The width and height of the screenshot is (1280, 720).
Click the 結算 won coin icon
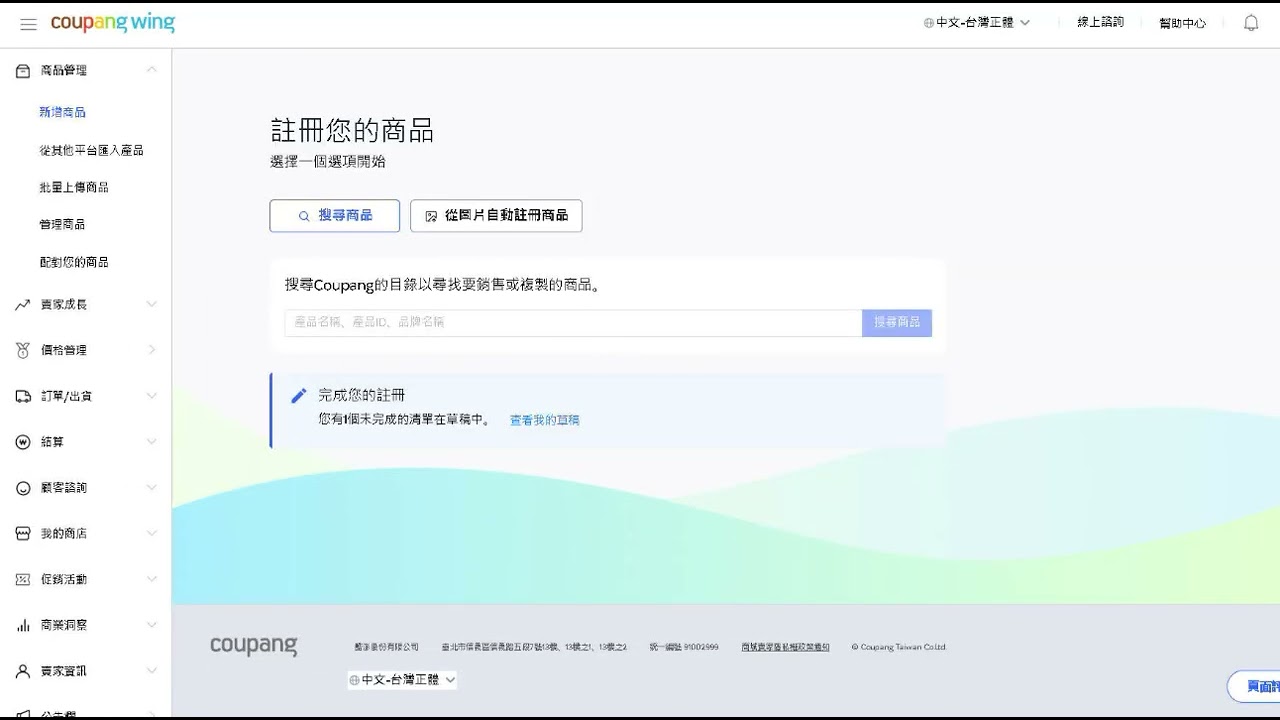coord(23,442)
